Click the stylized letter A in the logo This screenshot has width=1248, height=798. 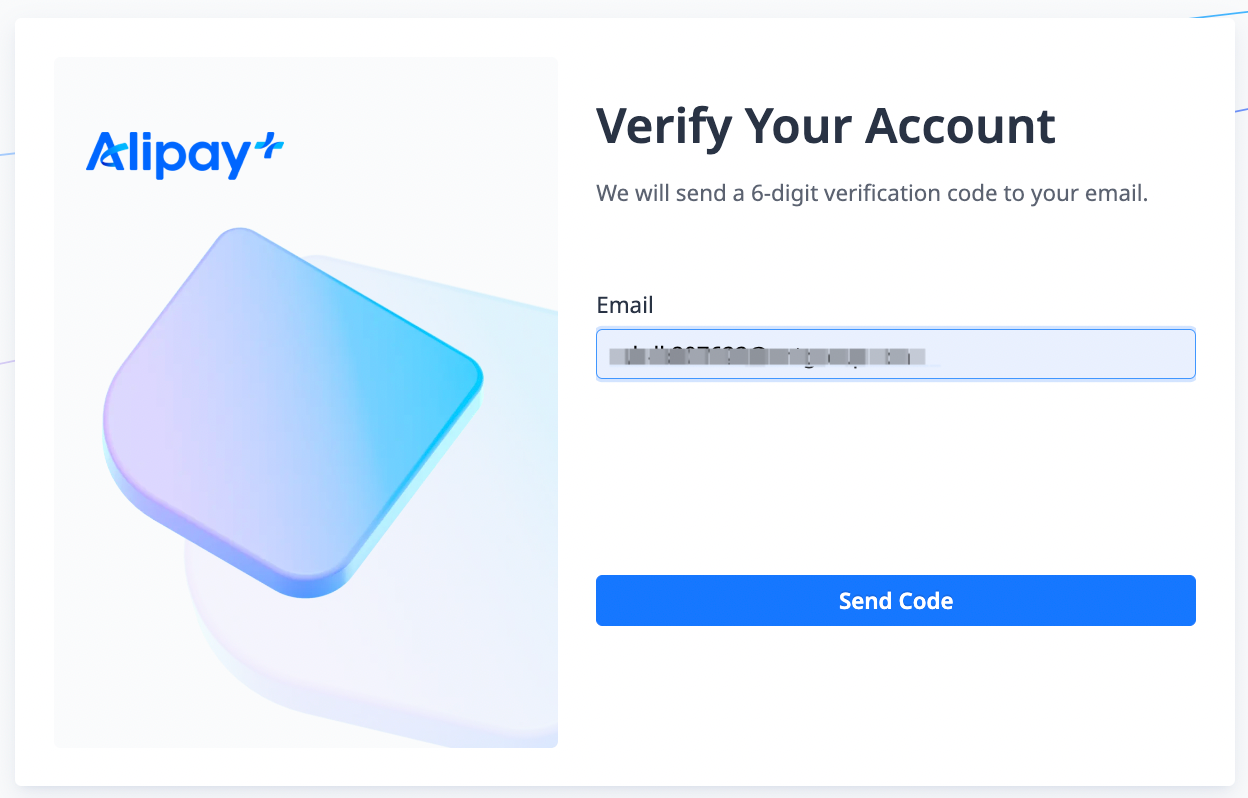click(104, 152)
